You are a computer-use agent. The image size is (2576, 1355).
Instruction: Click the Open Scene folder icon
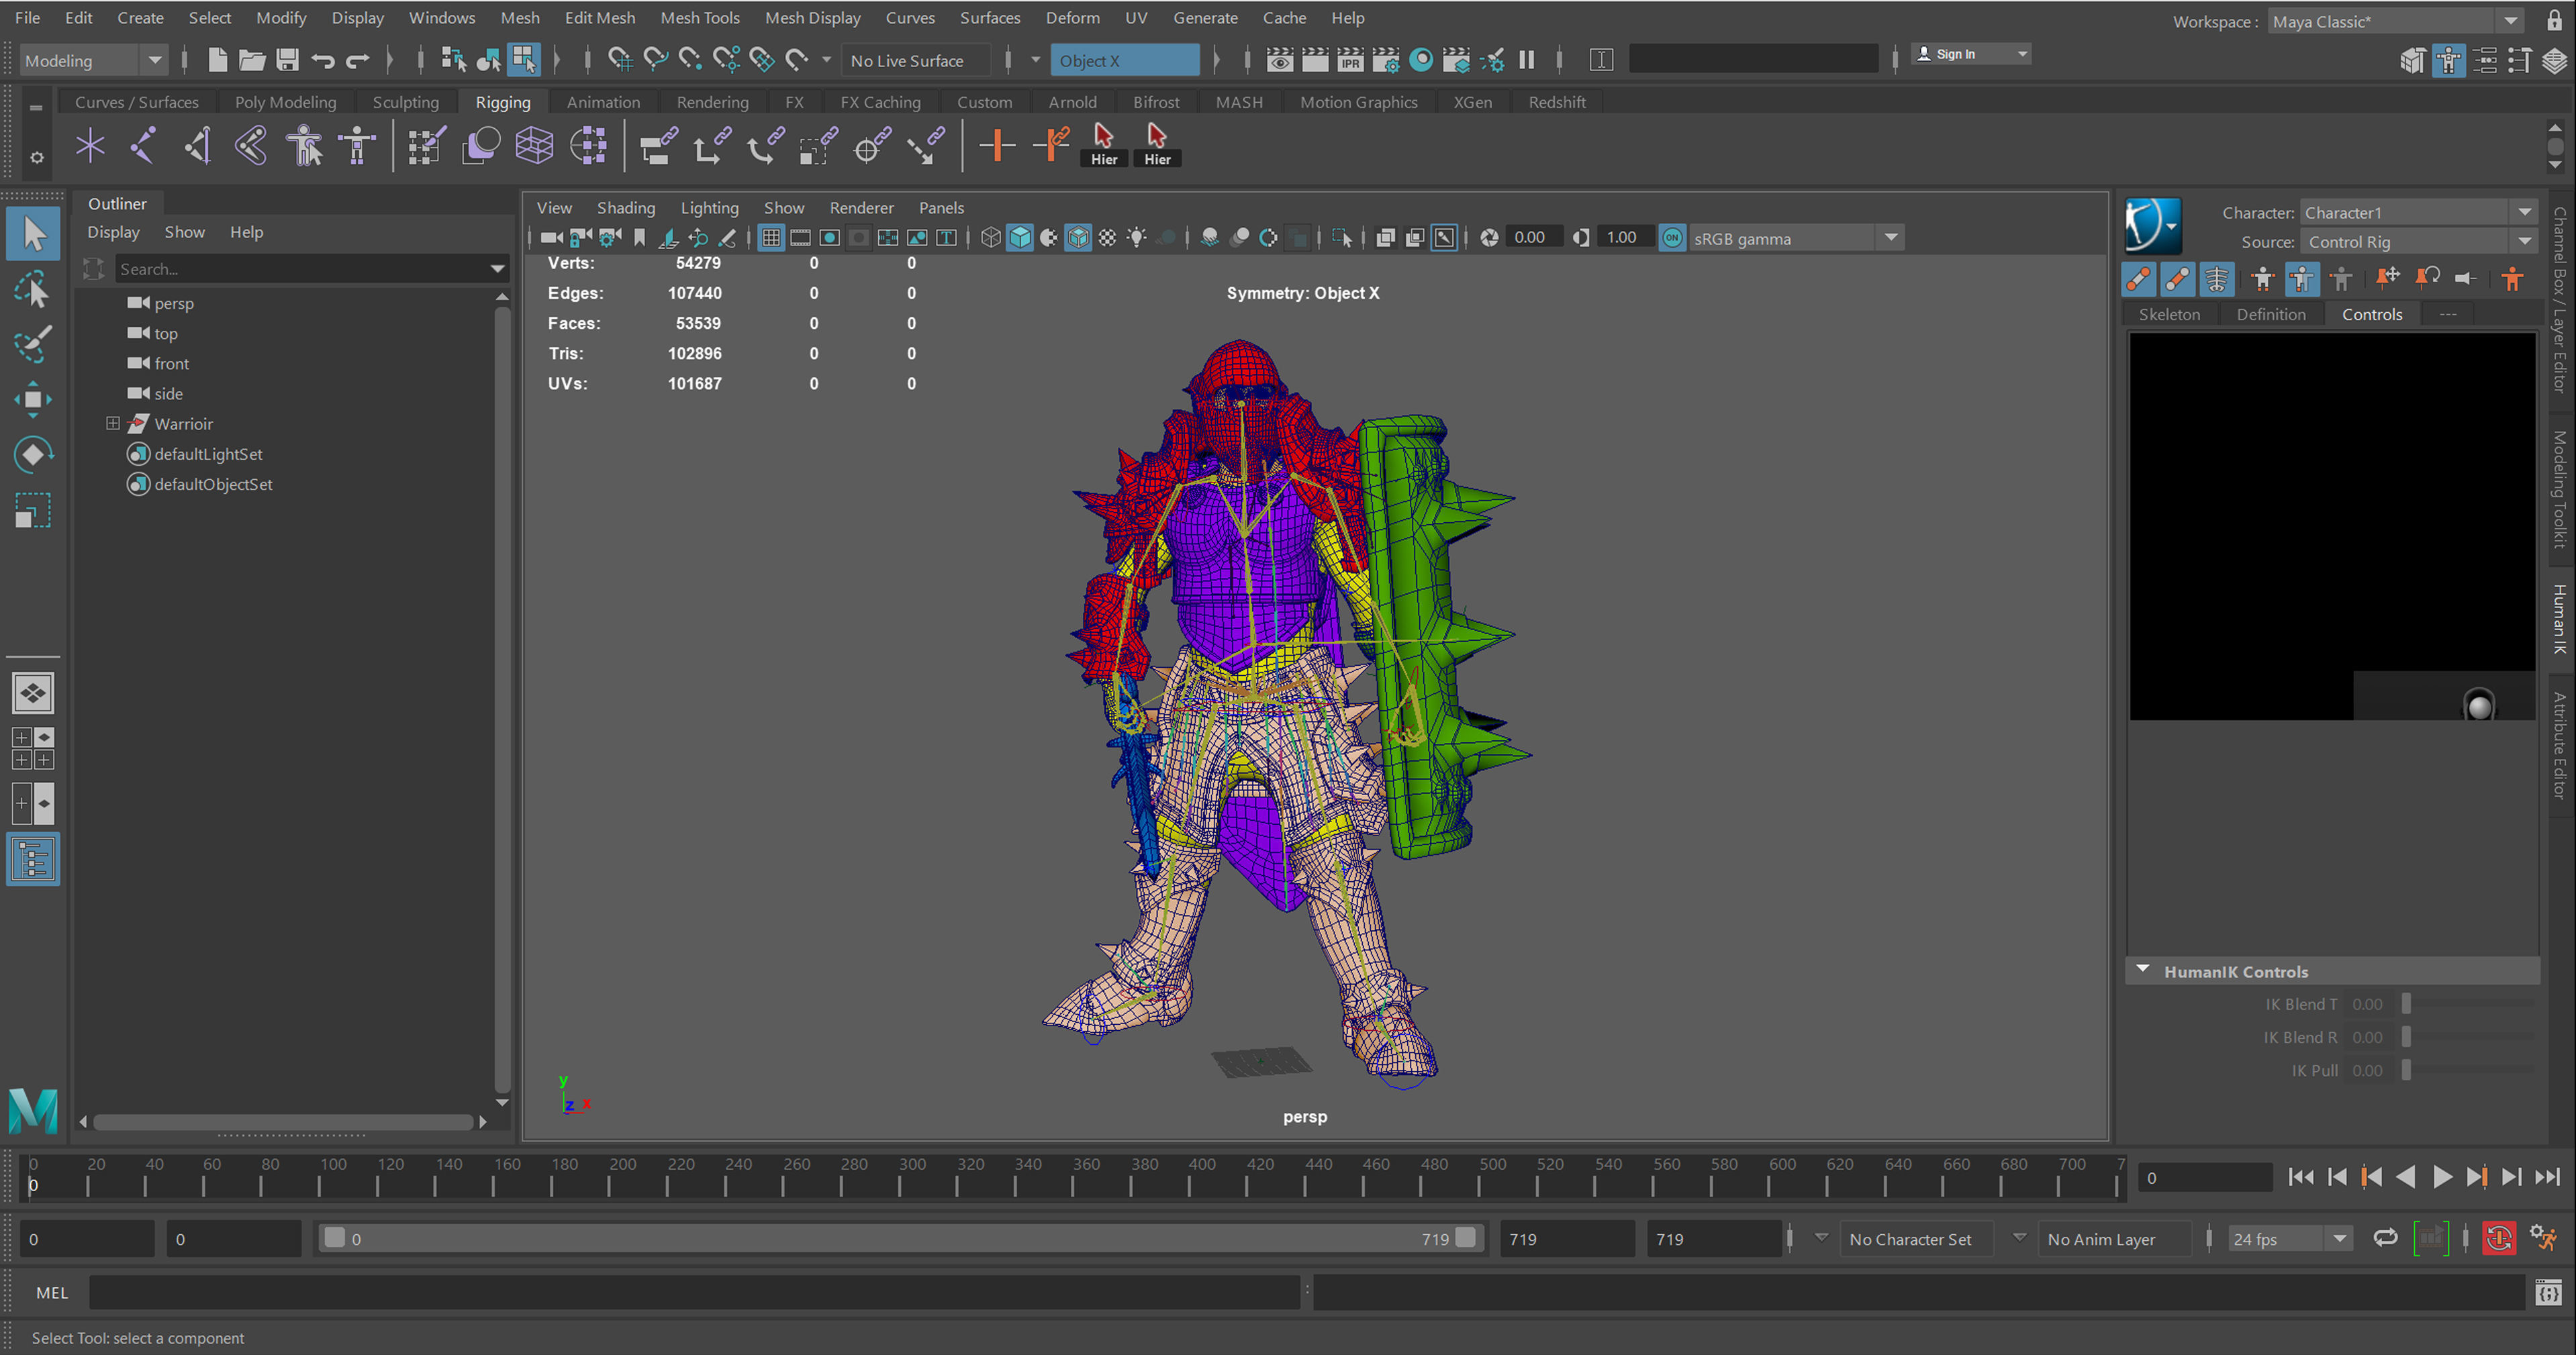point(252,60)
